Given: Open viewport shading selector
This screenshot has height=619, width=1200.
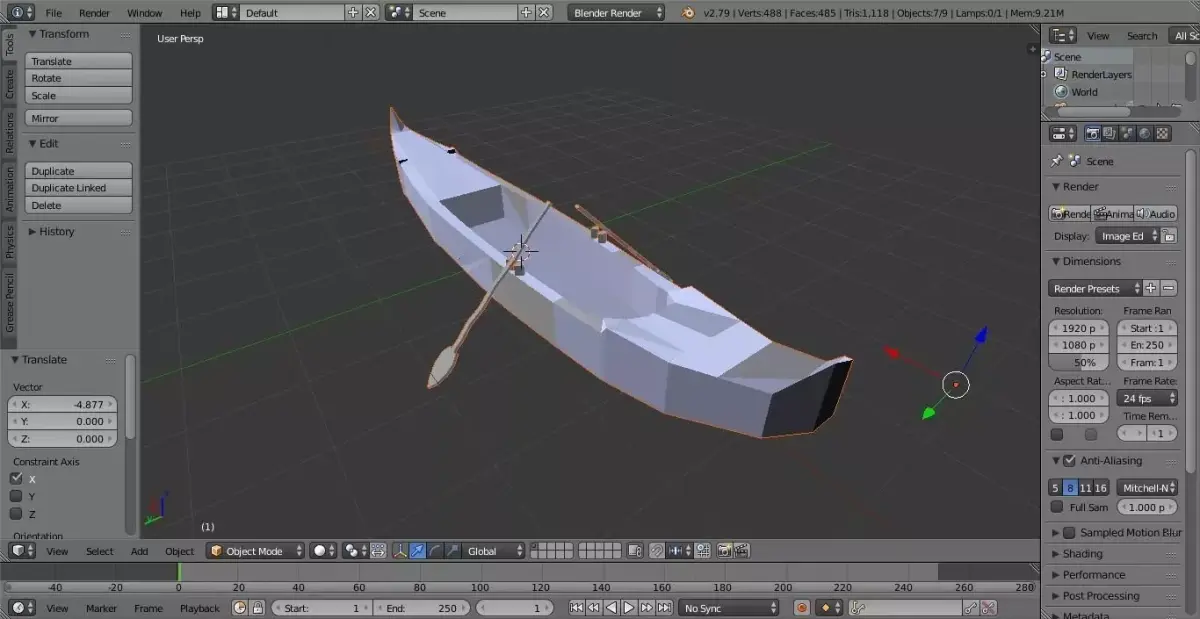Looking at the screenshot, I should pyautogui.click(x=323, y=551).
